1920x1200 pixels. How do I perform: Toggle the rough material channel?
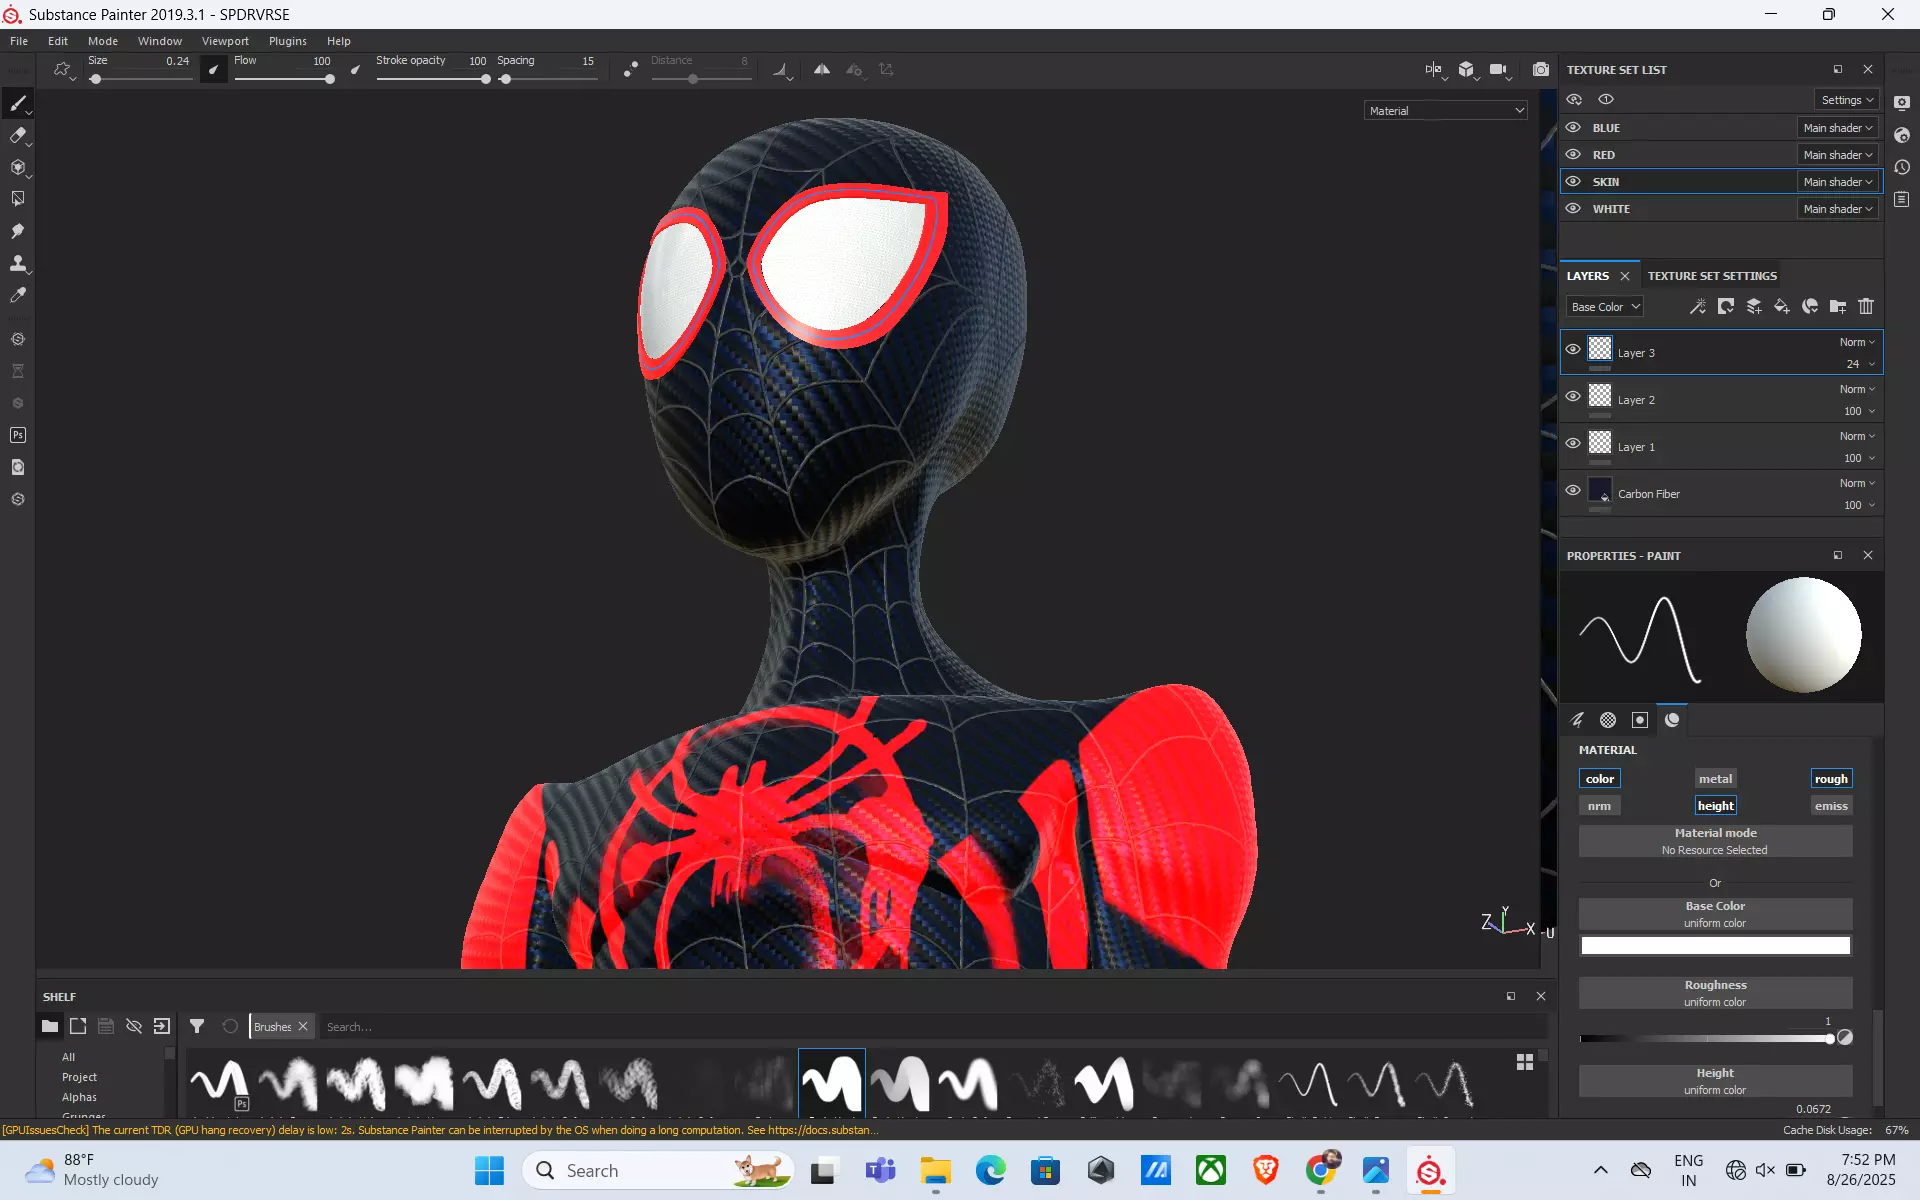point(1831,779)
